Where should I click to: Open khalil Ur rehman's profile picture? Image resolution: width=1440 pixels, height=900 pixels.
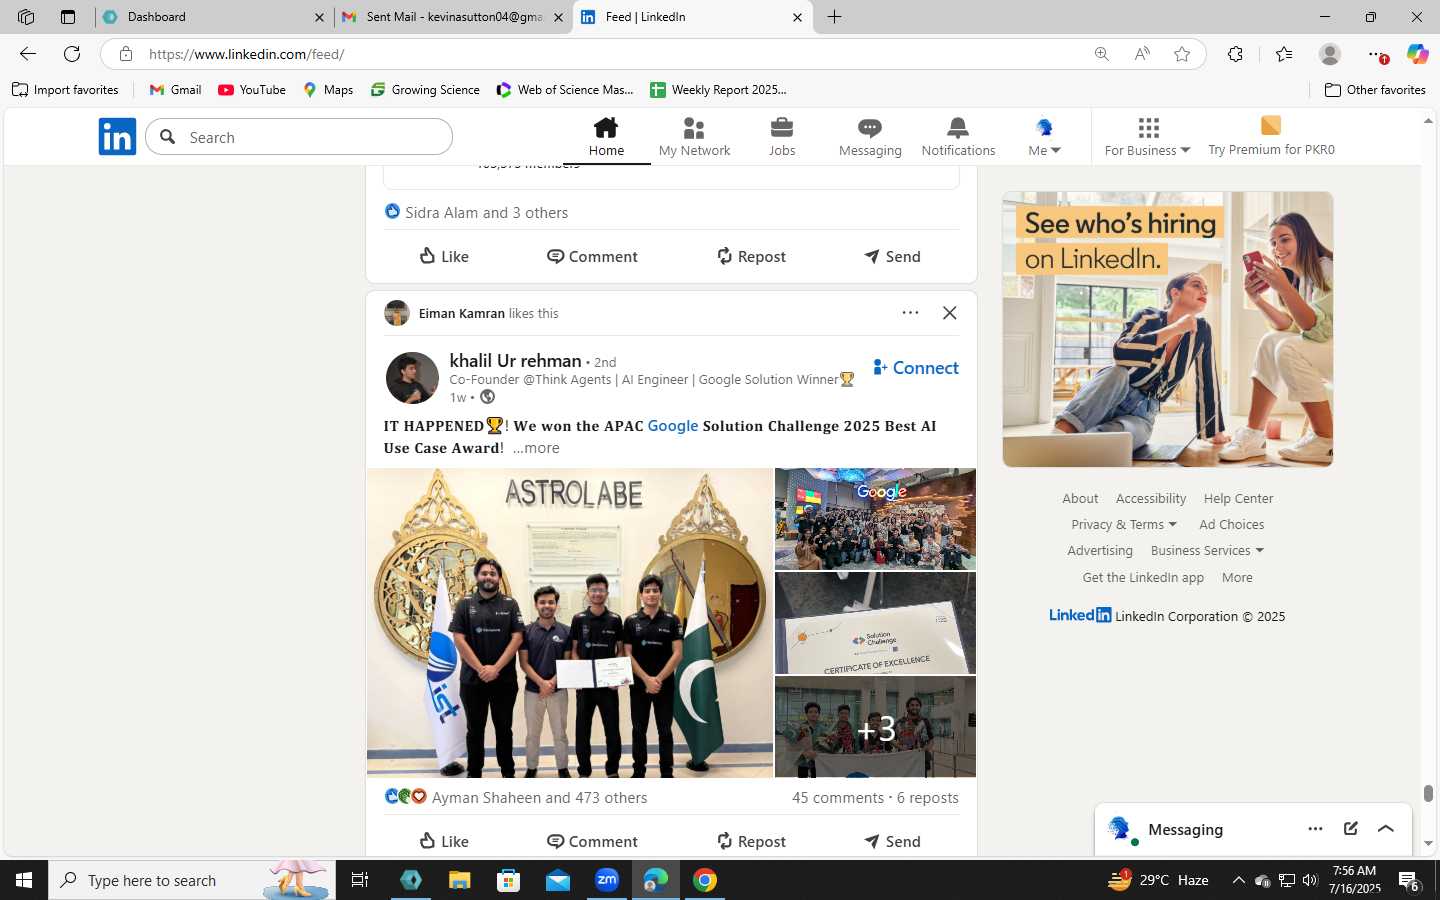coord(412,378)
